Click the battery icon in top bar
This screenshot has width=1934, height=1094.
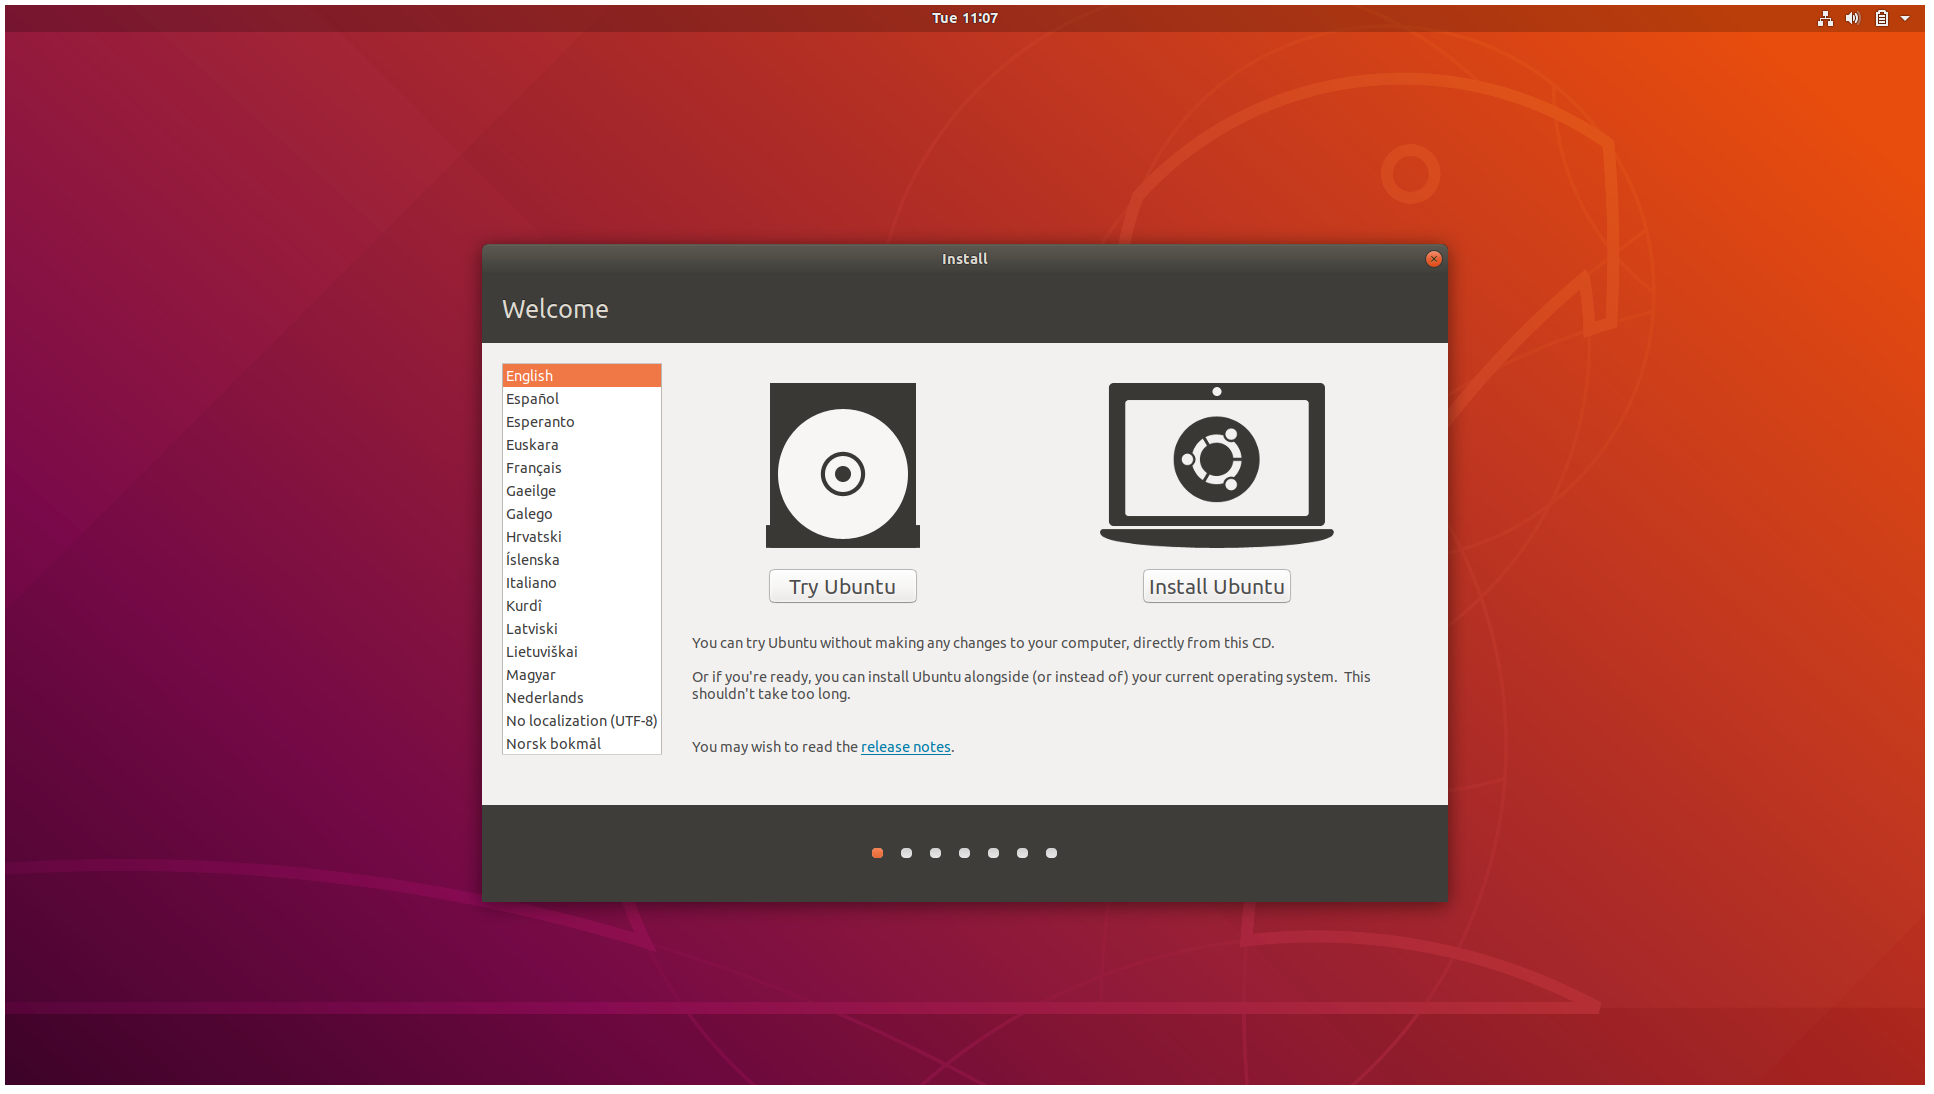[1881, 18]
